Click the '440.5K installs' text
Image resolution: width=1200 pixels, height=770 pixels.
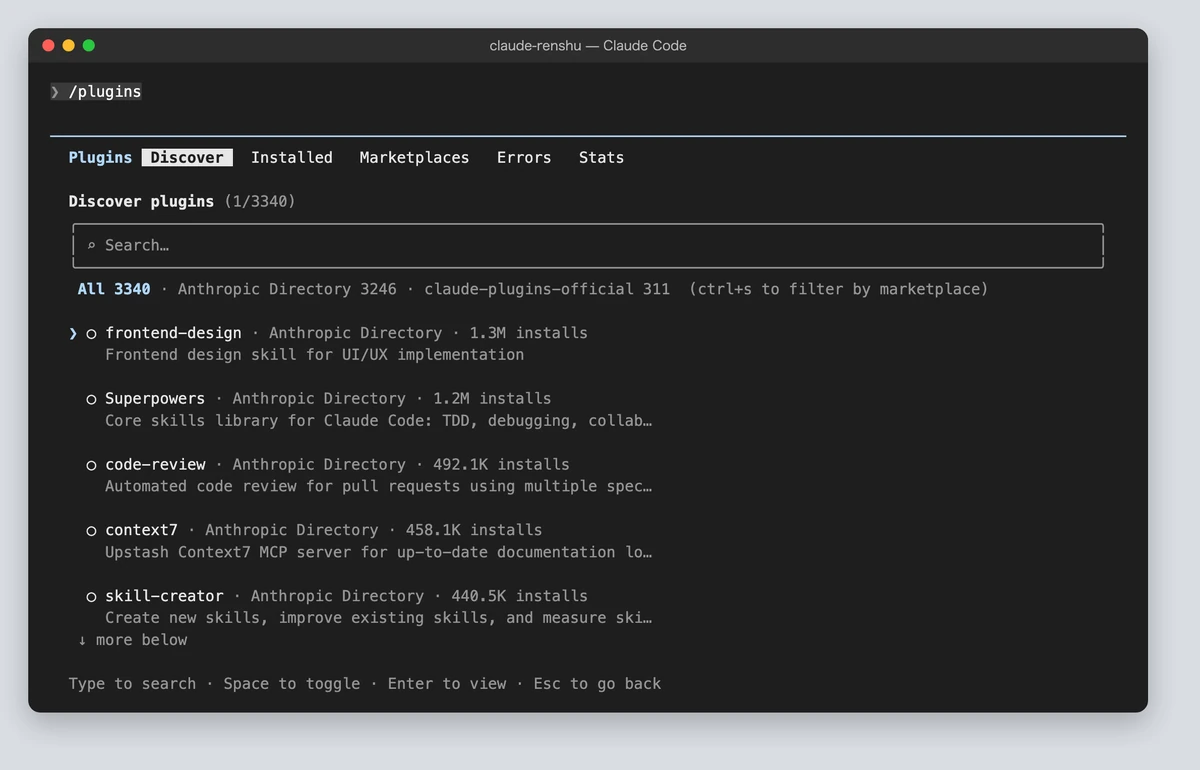click(520, 596)
